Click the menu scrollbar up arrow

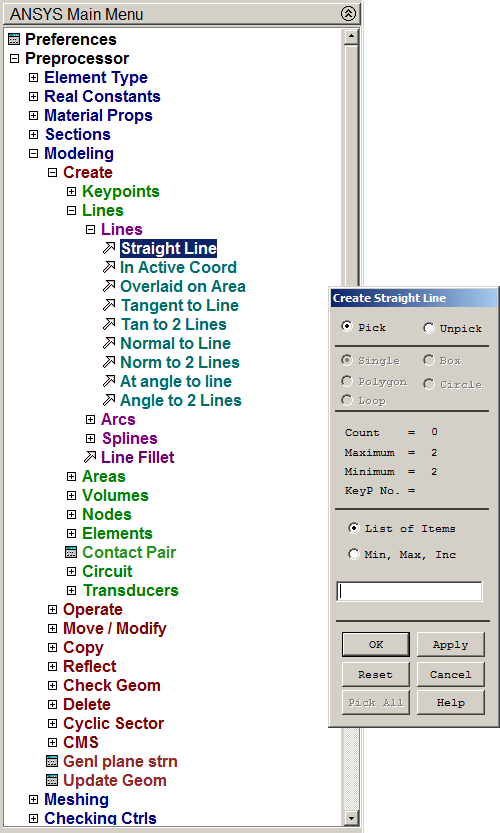(351, 37)
